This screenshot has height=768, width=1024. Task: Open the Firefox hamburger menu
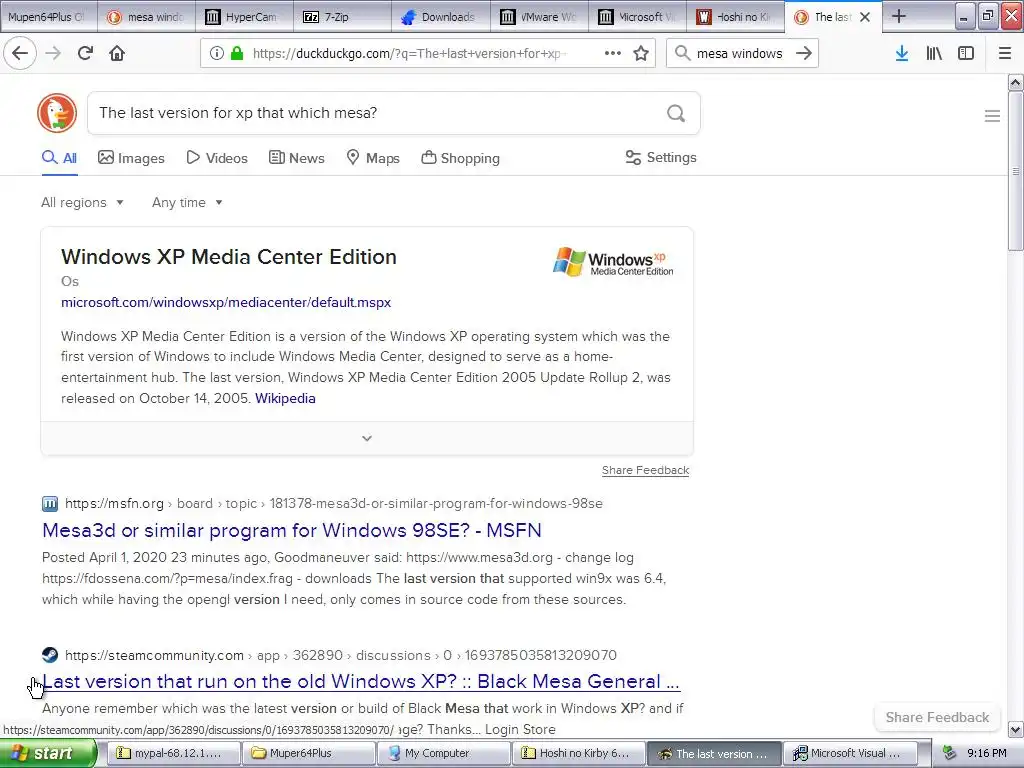1005,53
